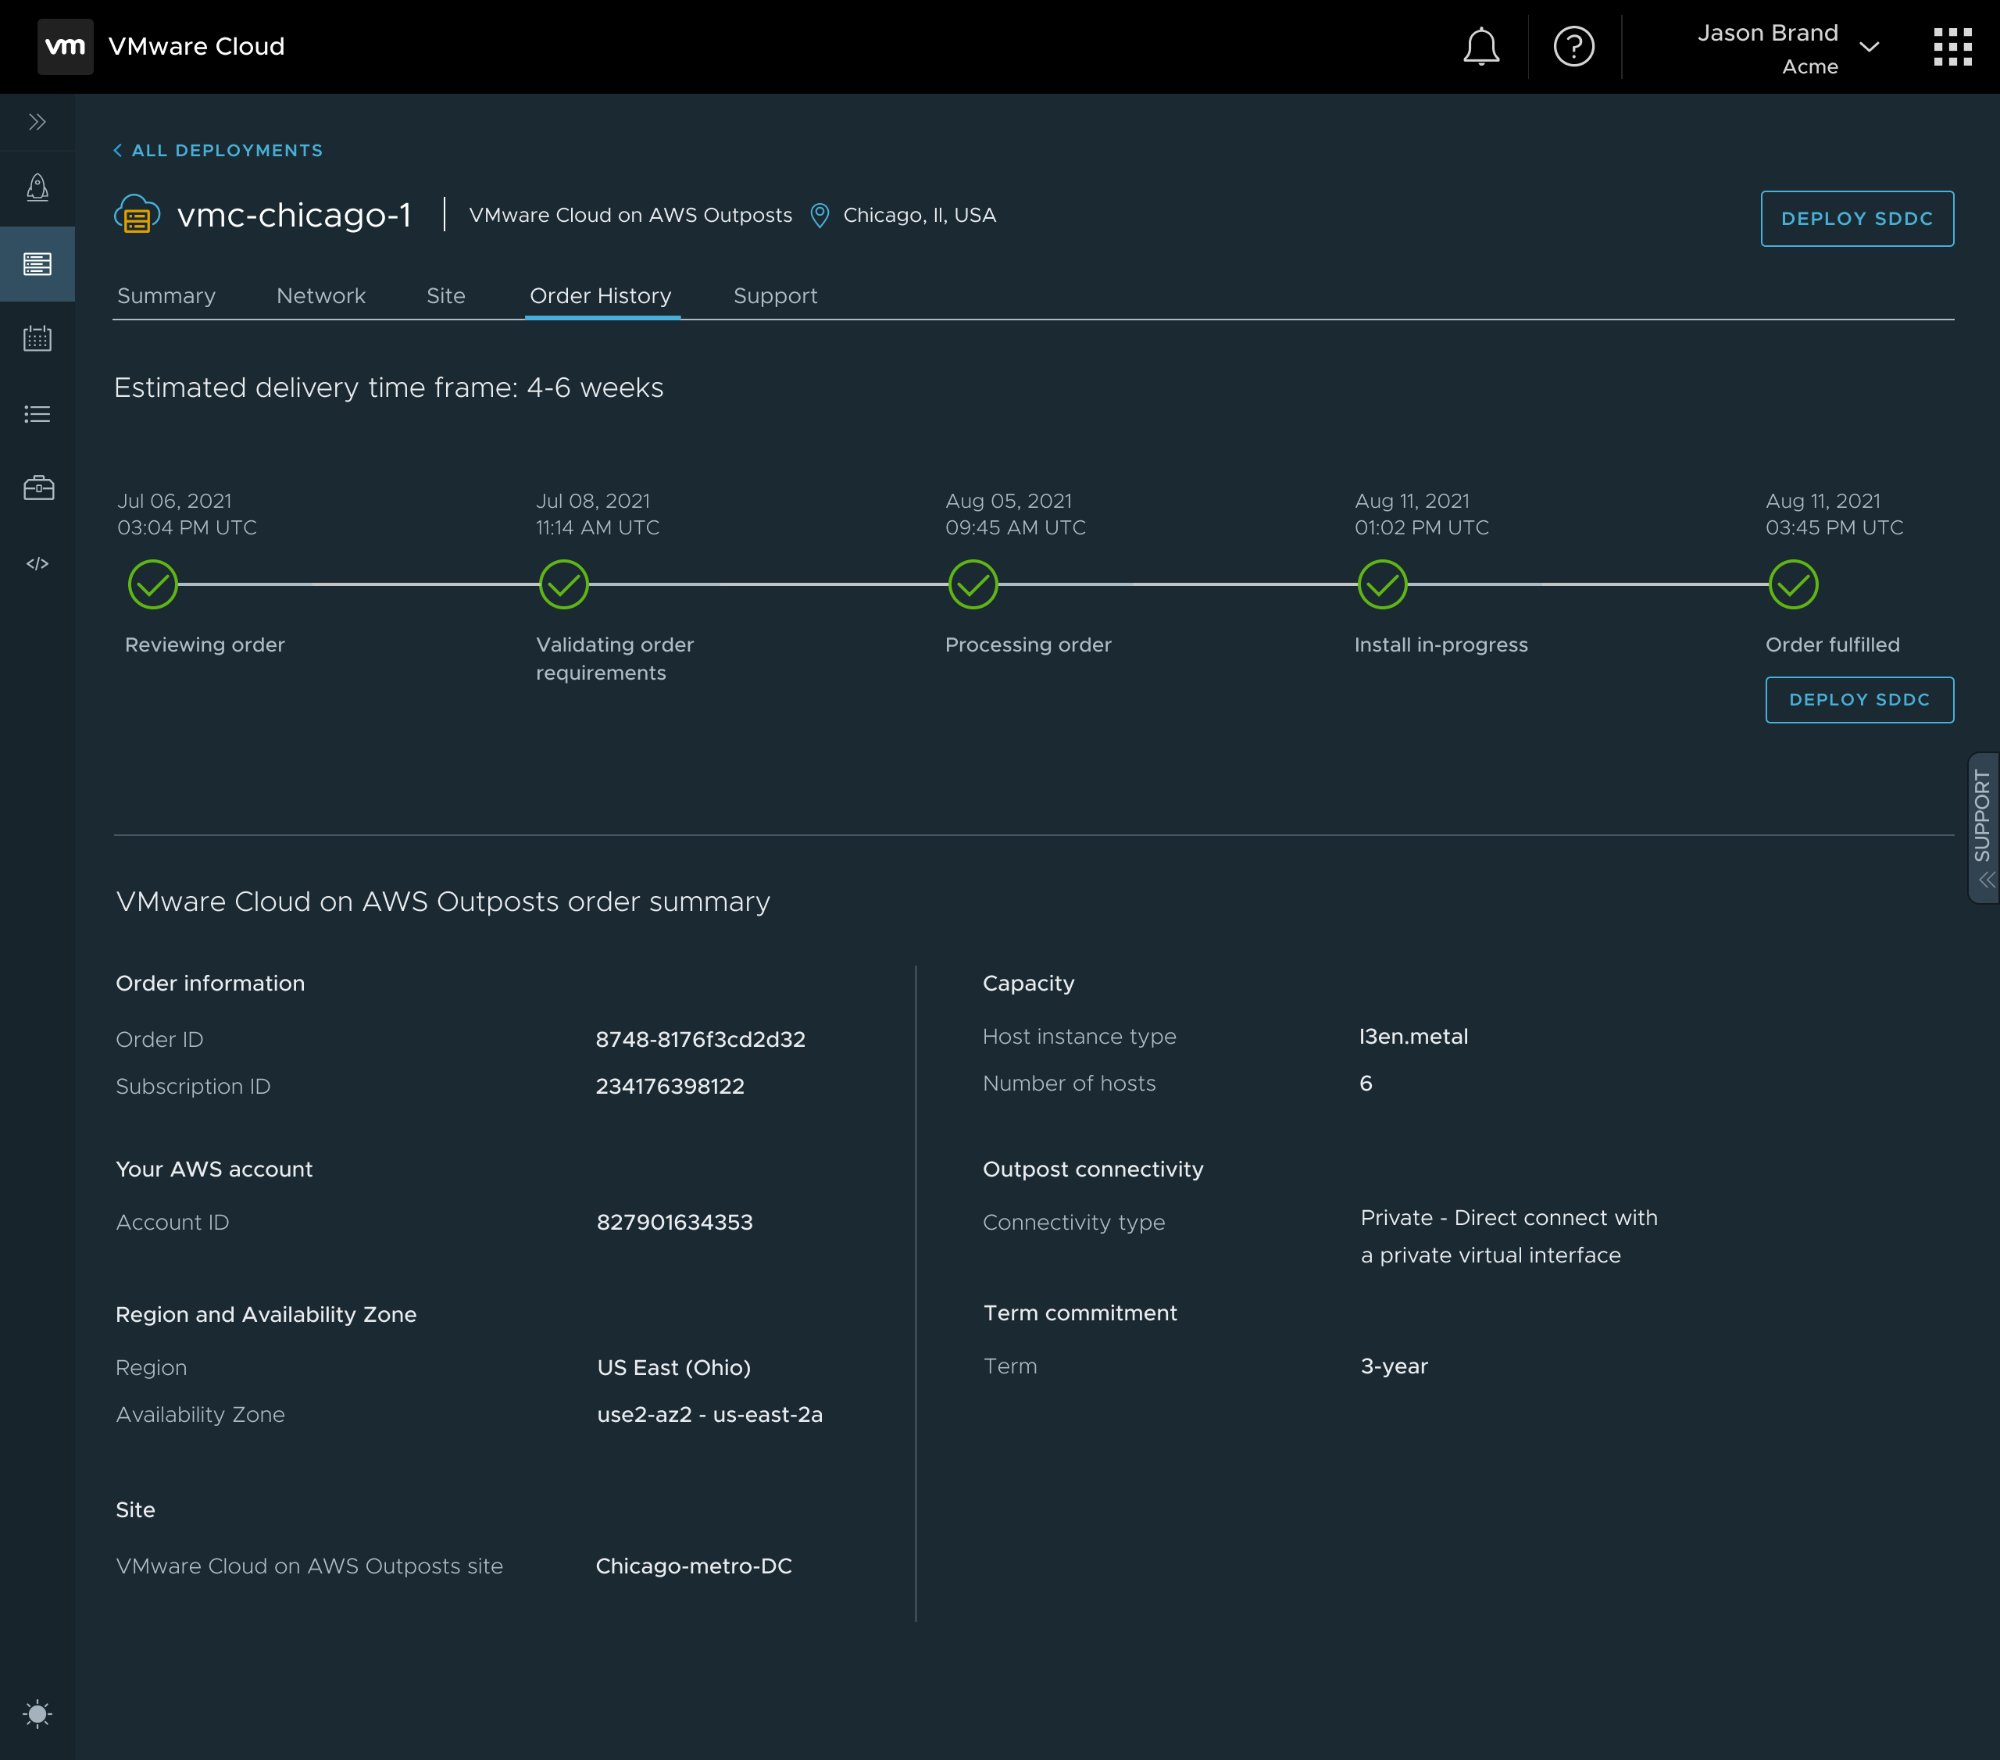Open the VMware Cloud services grid icon
This screenshot has height=1760, width=2000.
[1951, 46]
